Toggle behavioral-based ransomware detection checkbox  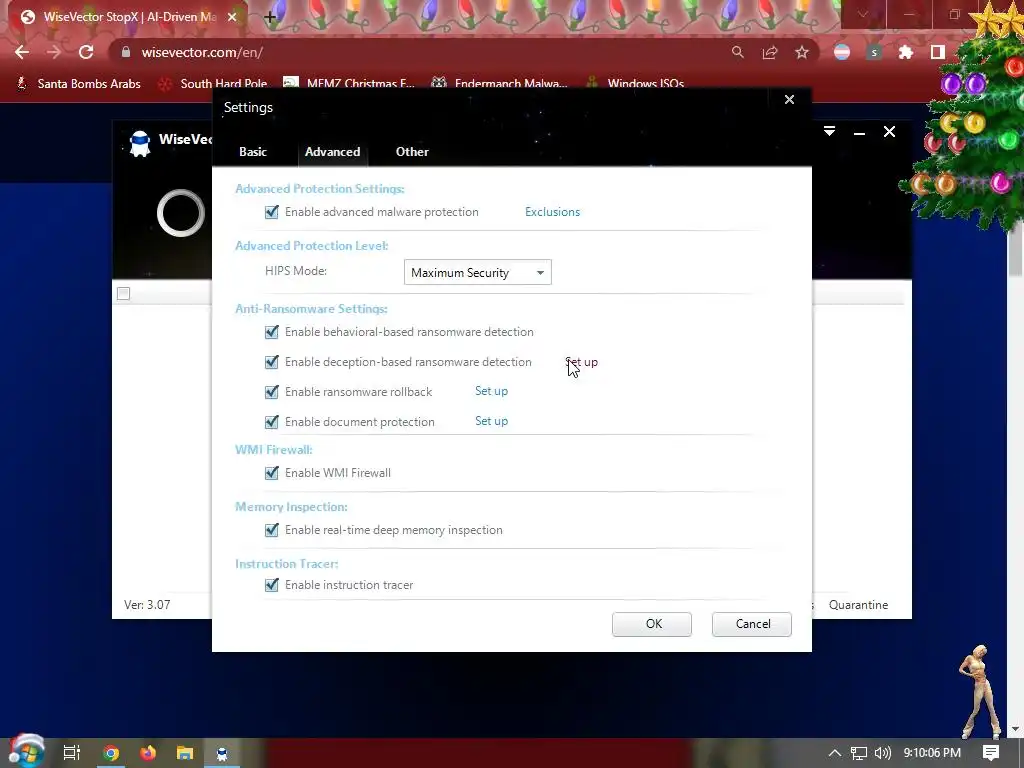pos(272,332)
